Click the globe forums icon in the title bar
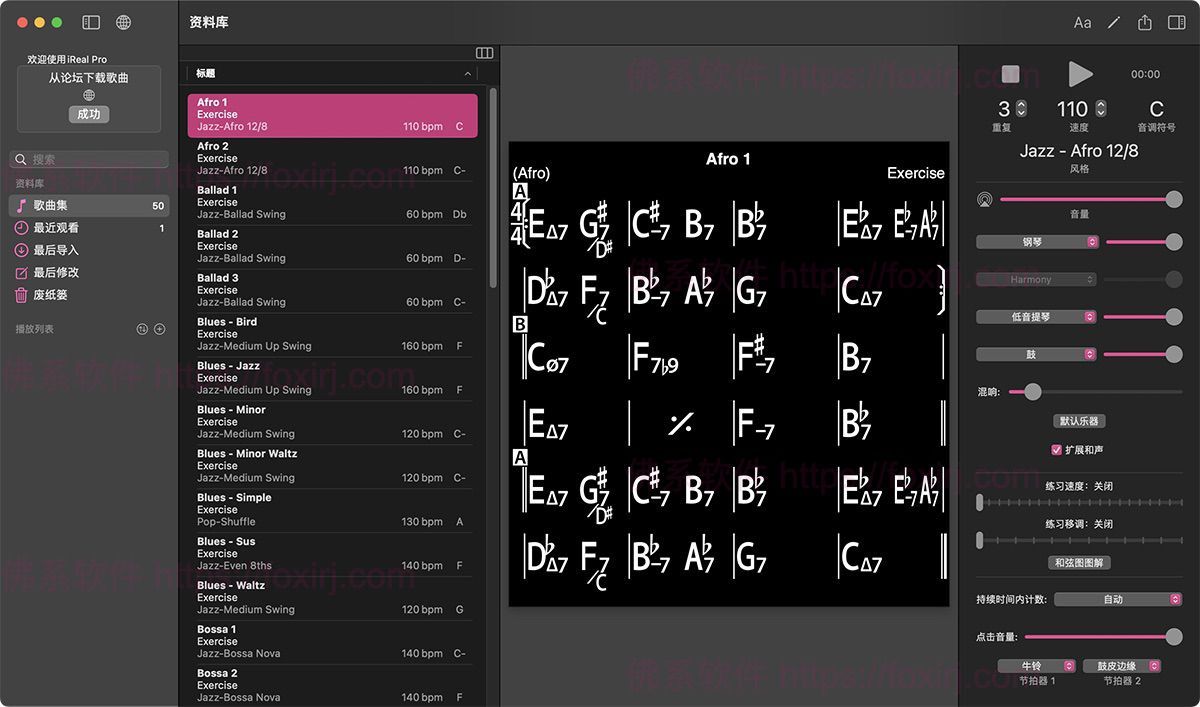Viewport: 1200px width, 707px height. pyautogui.click(x=123, y=22)
